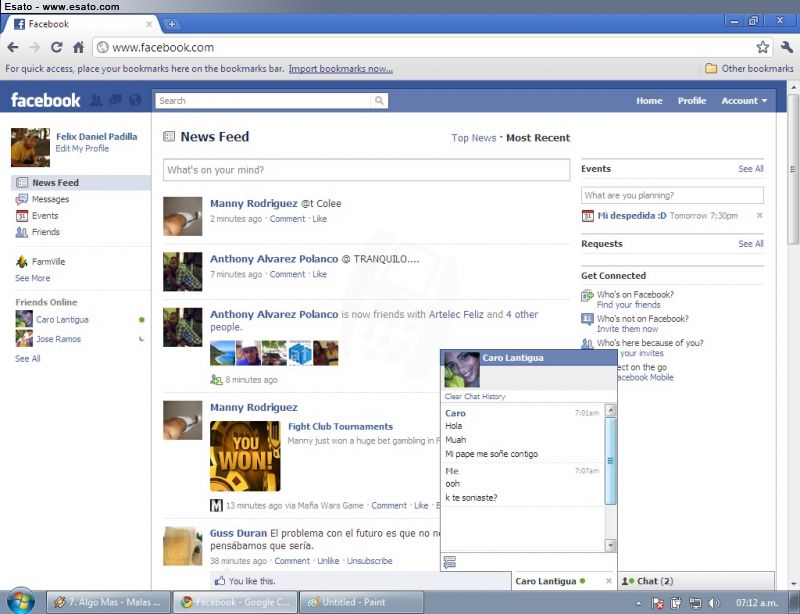Open the browser home page icon

pos(78,47)
